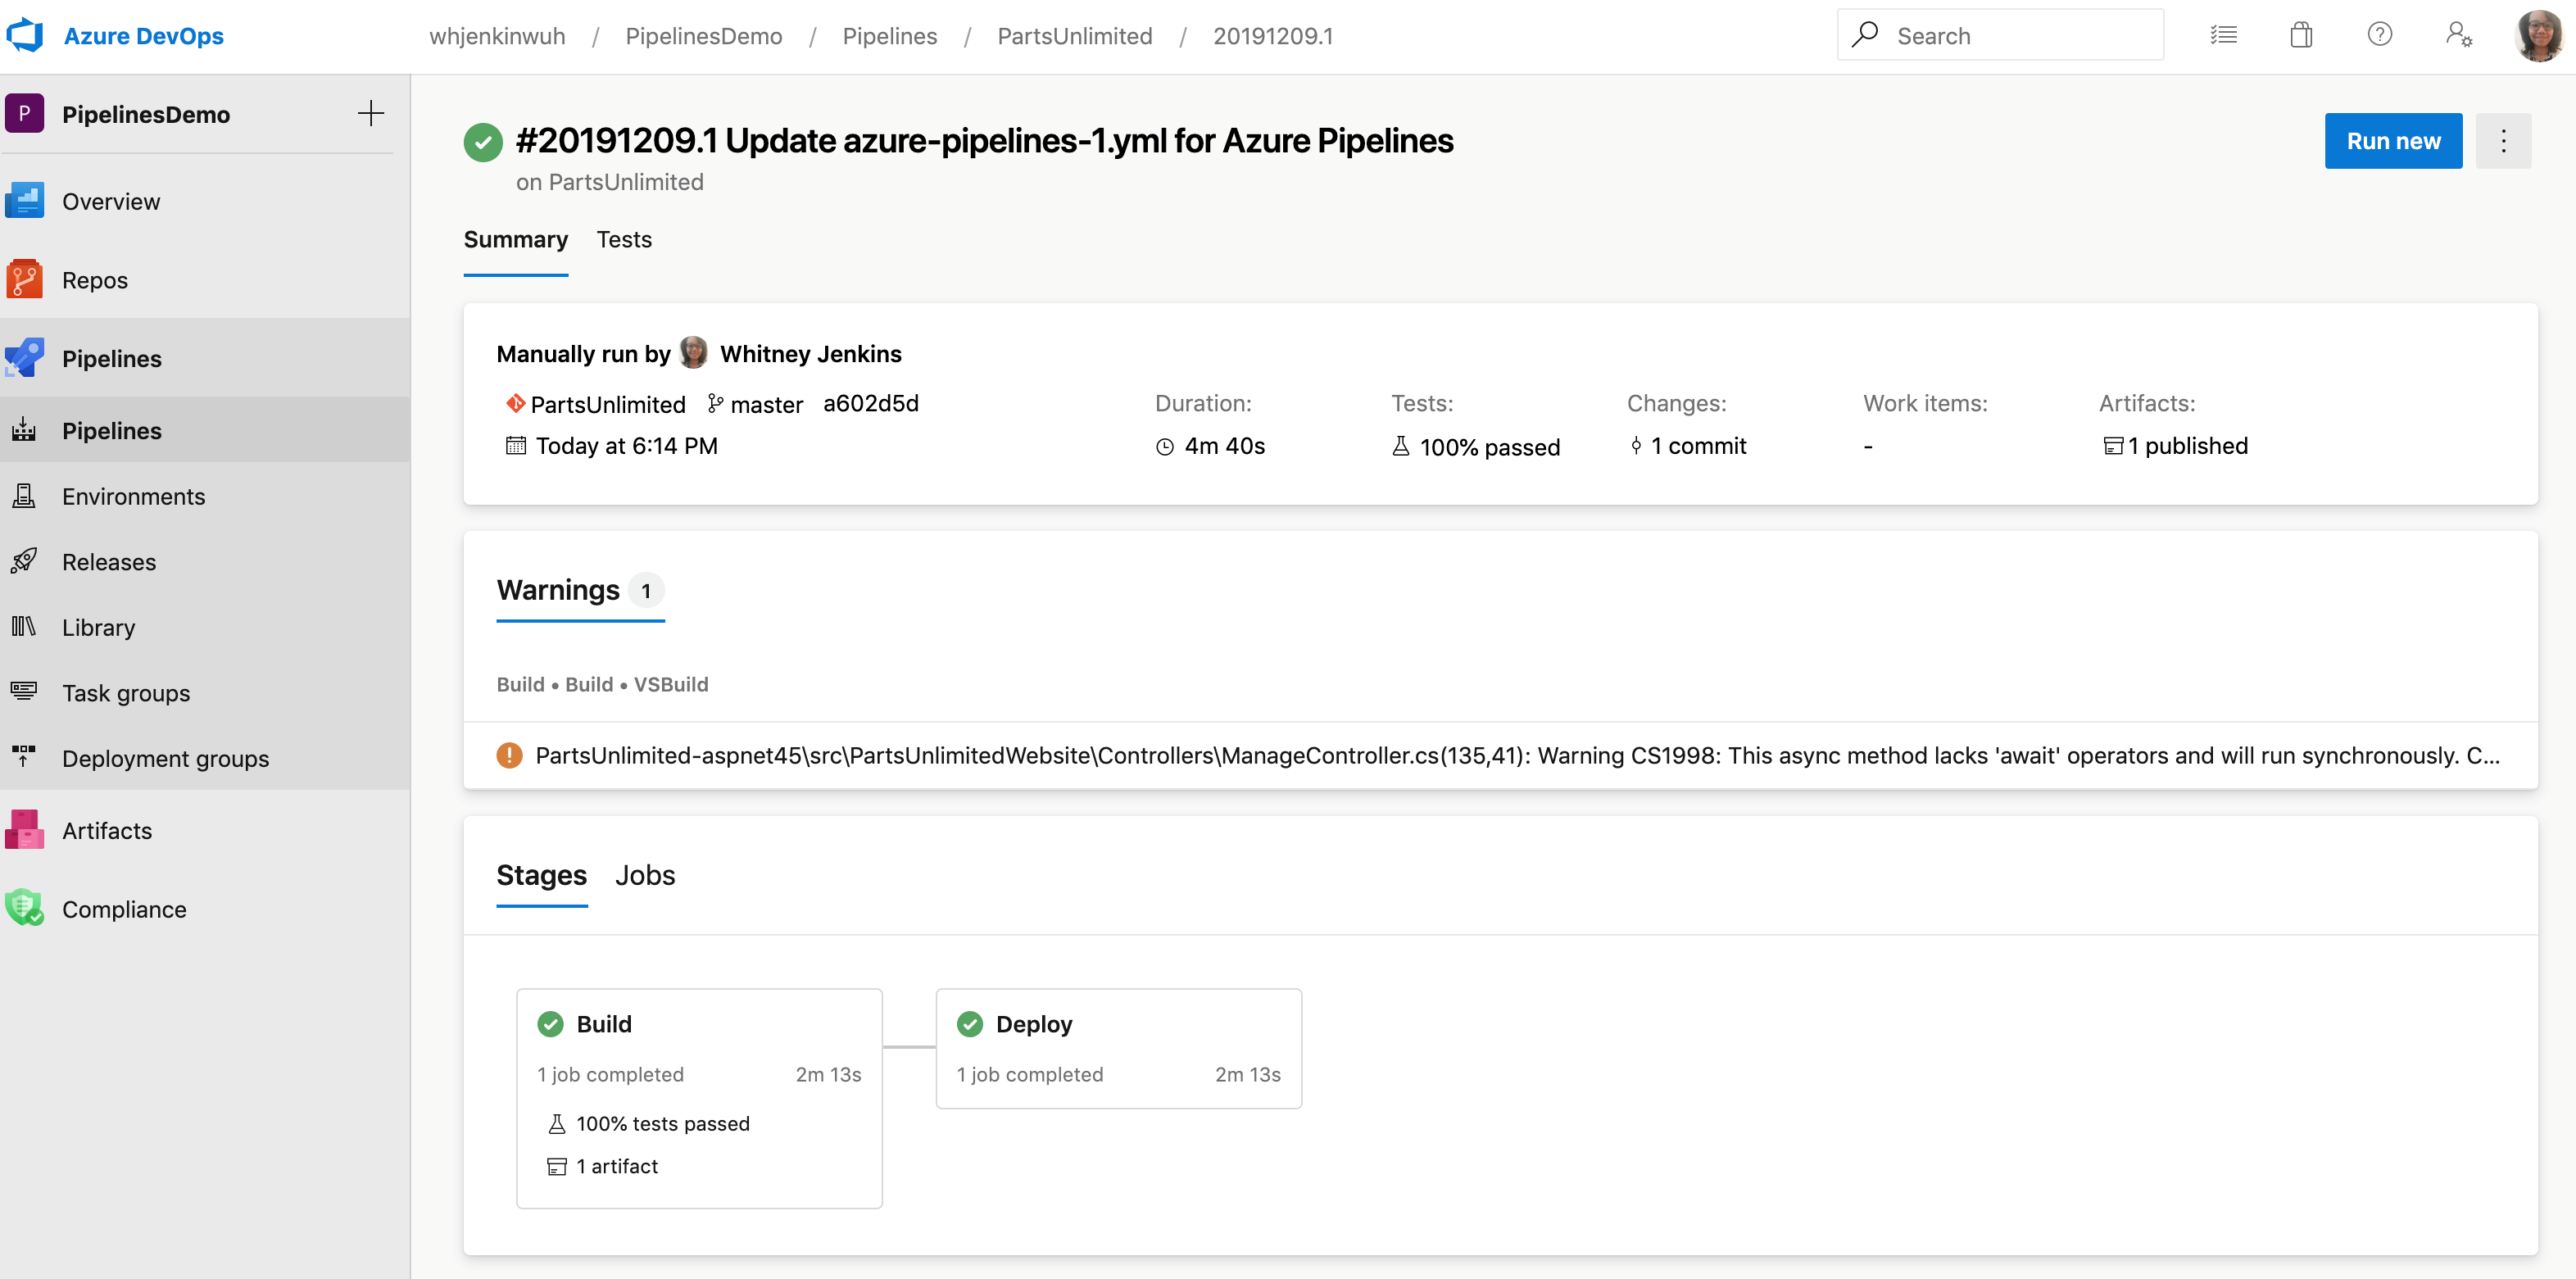Click the Jobs stage toggle
2576x1279 pixels.
click(646, 873)
